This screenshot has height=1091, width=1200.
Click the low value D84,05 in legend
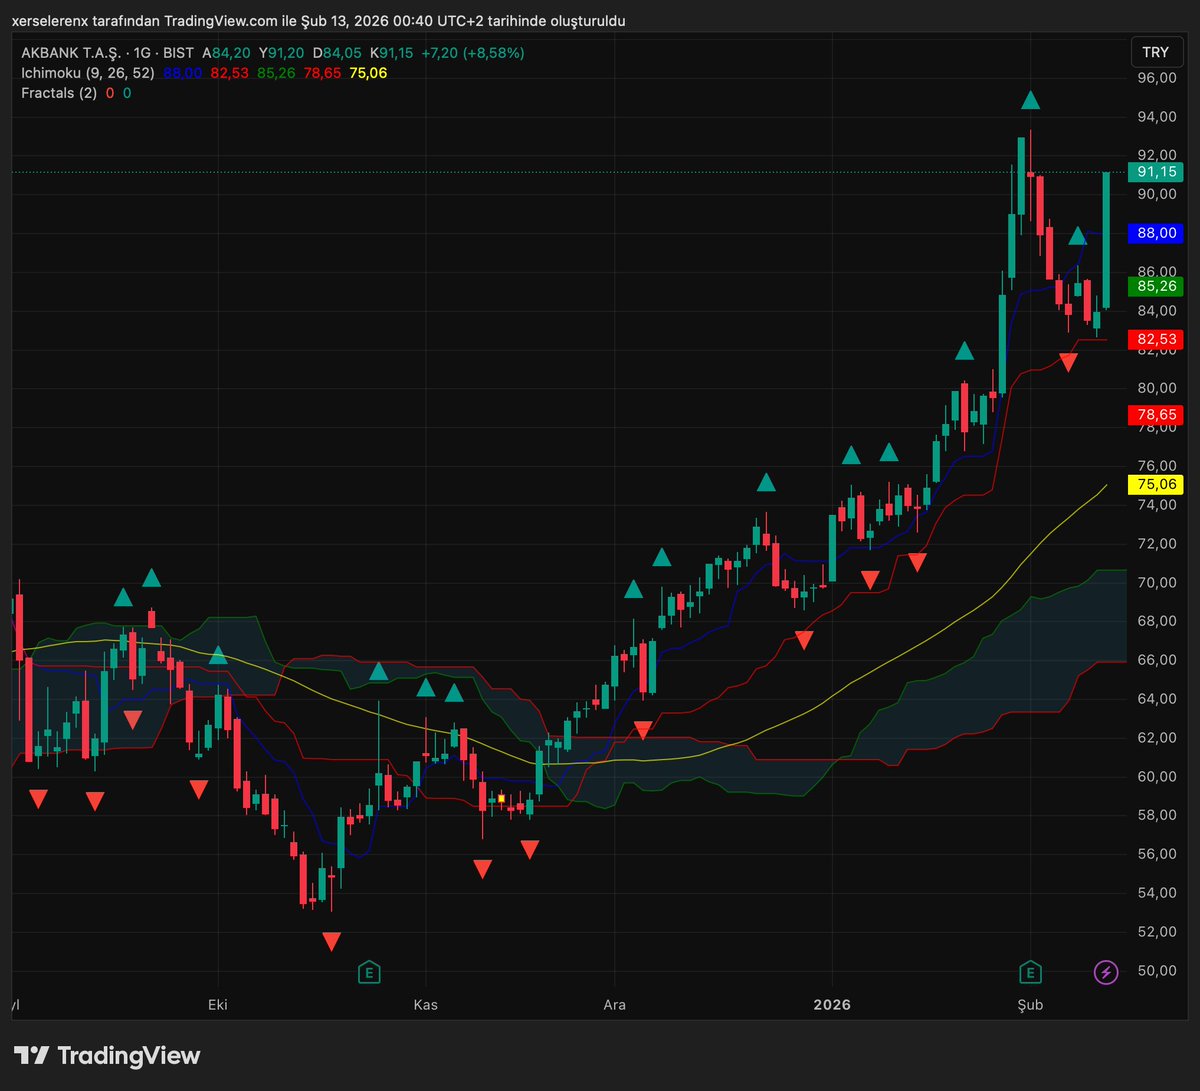338,53
